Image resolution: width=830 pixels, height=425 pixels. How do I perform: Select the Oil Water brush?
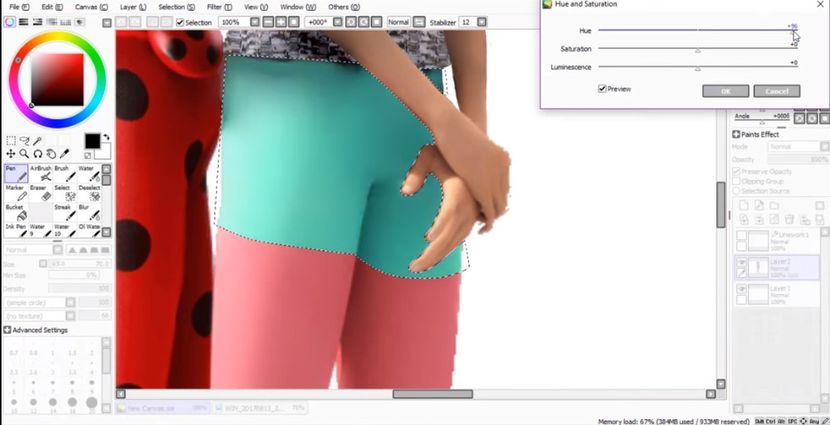pos(89,230)
